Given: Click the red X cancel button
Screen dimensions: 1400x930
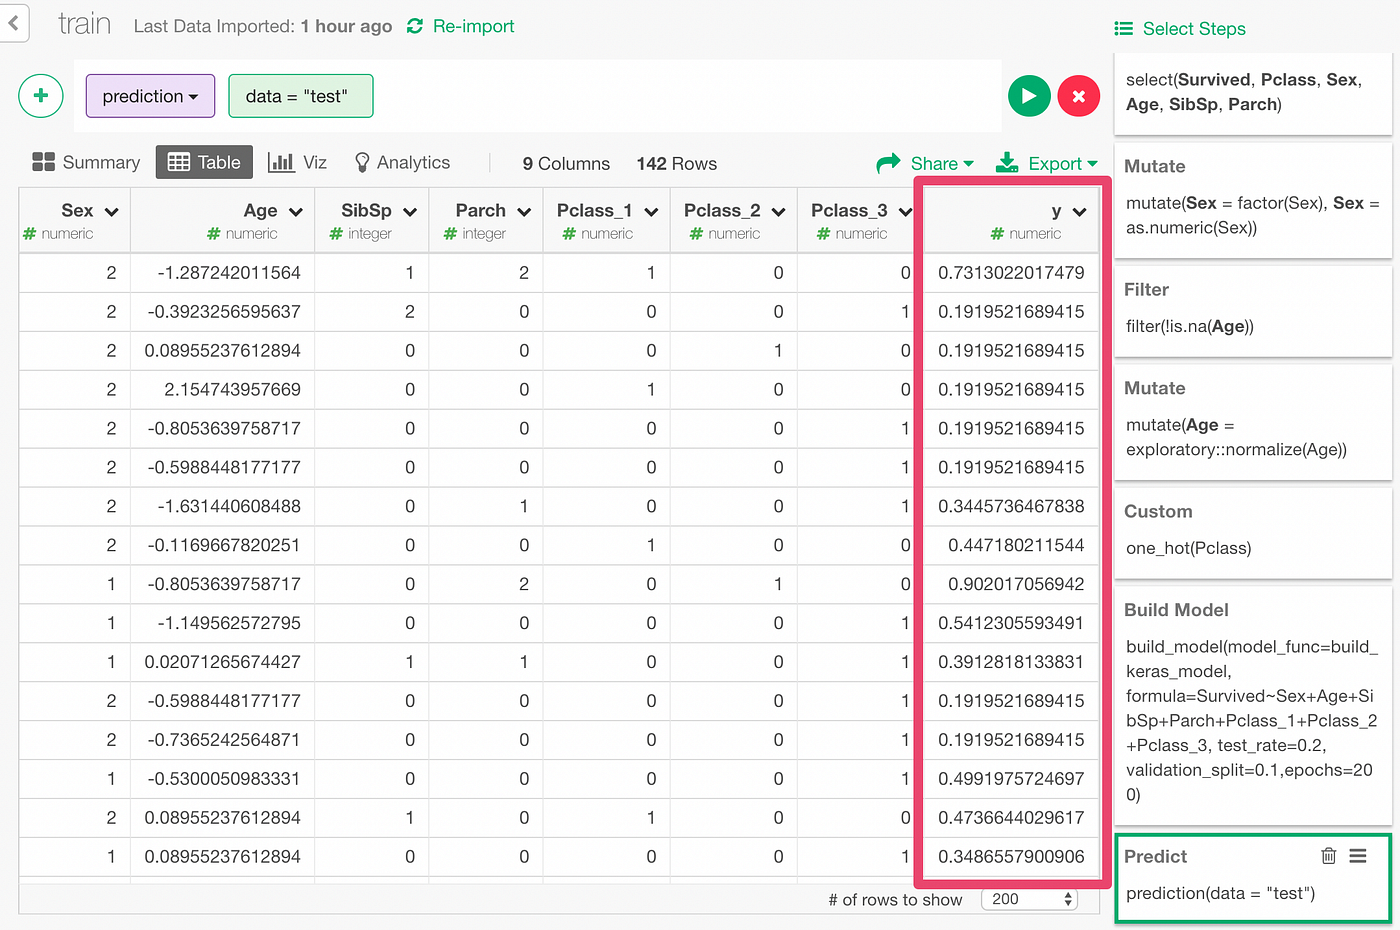Looking at the screenshot, I should [x=1079, y=95].
